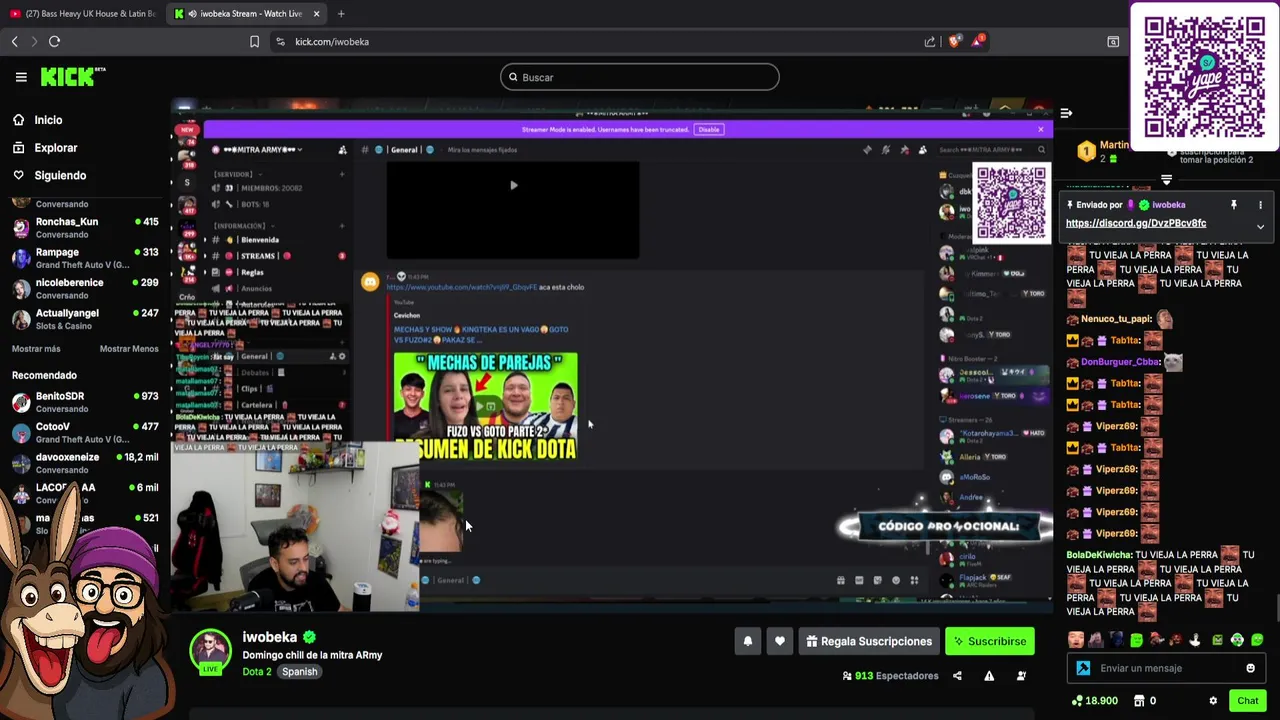Open chat settings gear icon
Viewport: 1280px width, 720px height.
[x=1213, y=701]
